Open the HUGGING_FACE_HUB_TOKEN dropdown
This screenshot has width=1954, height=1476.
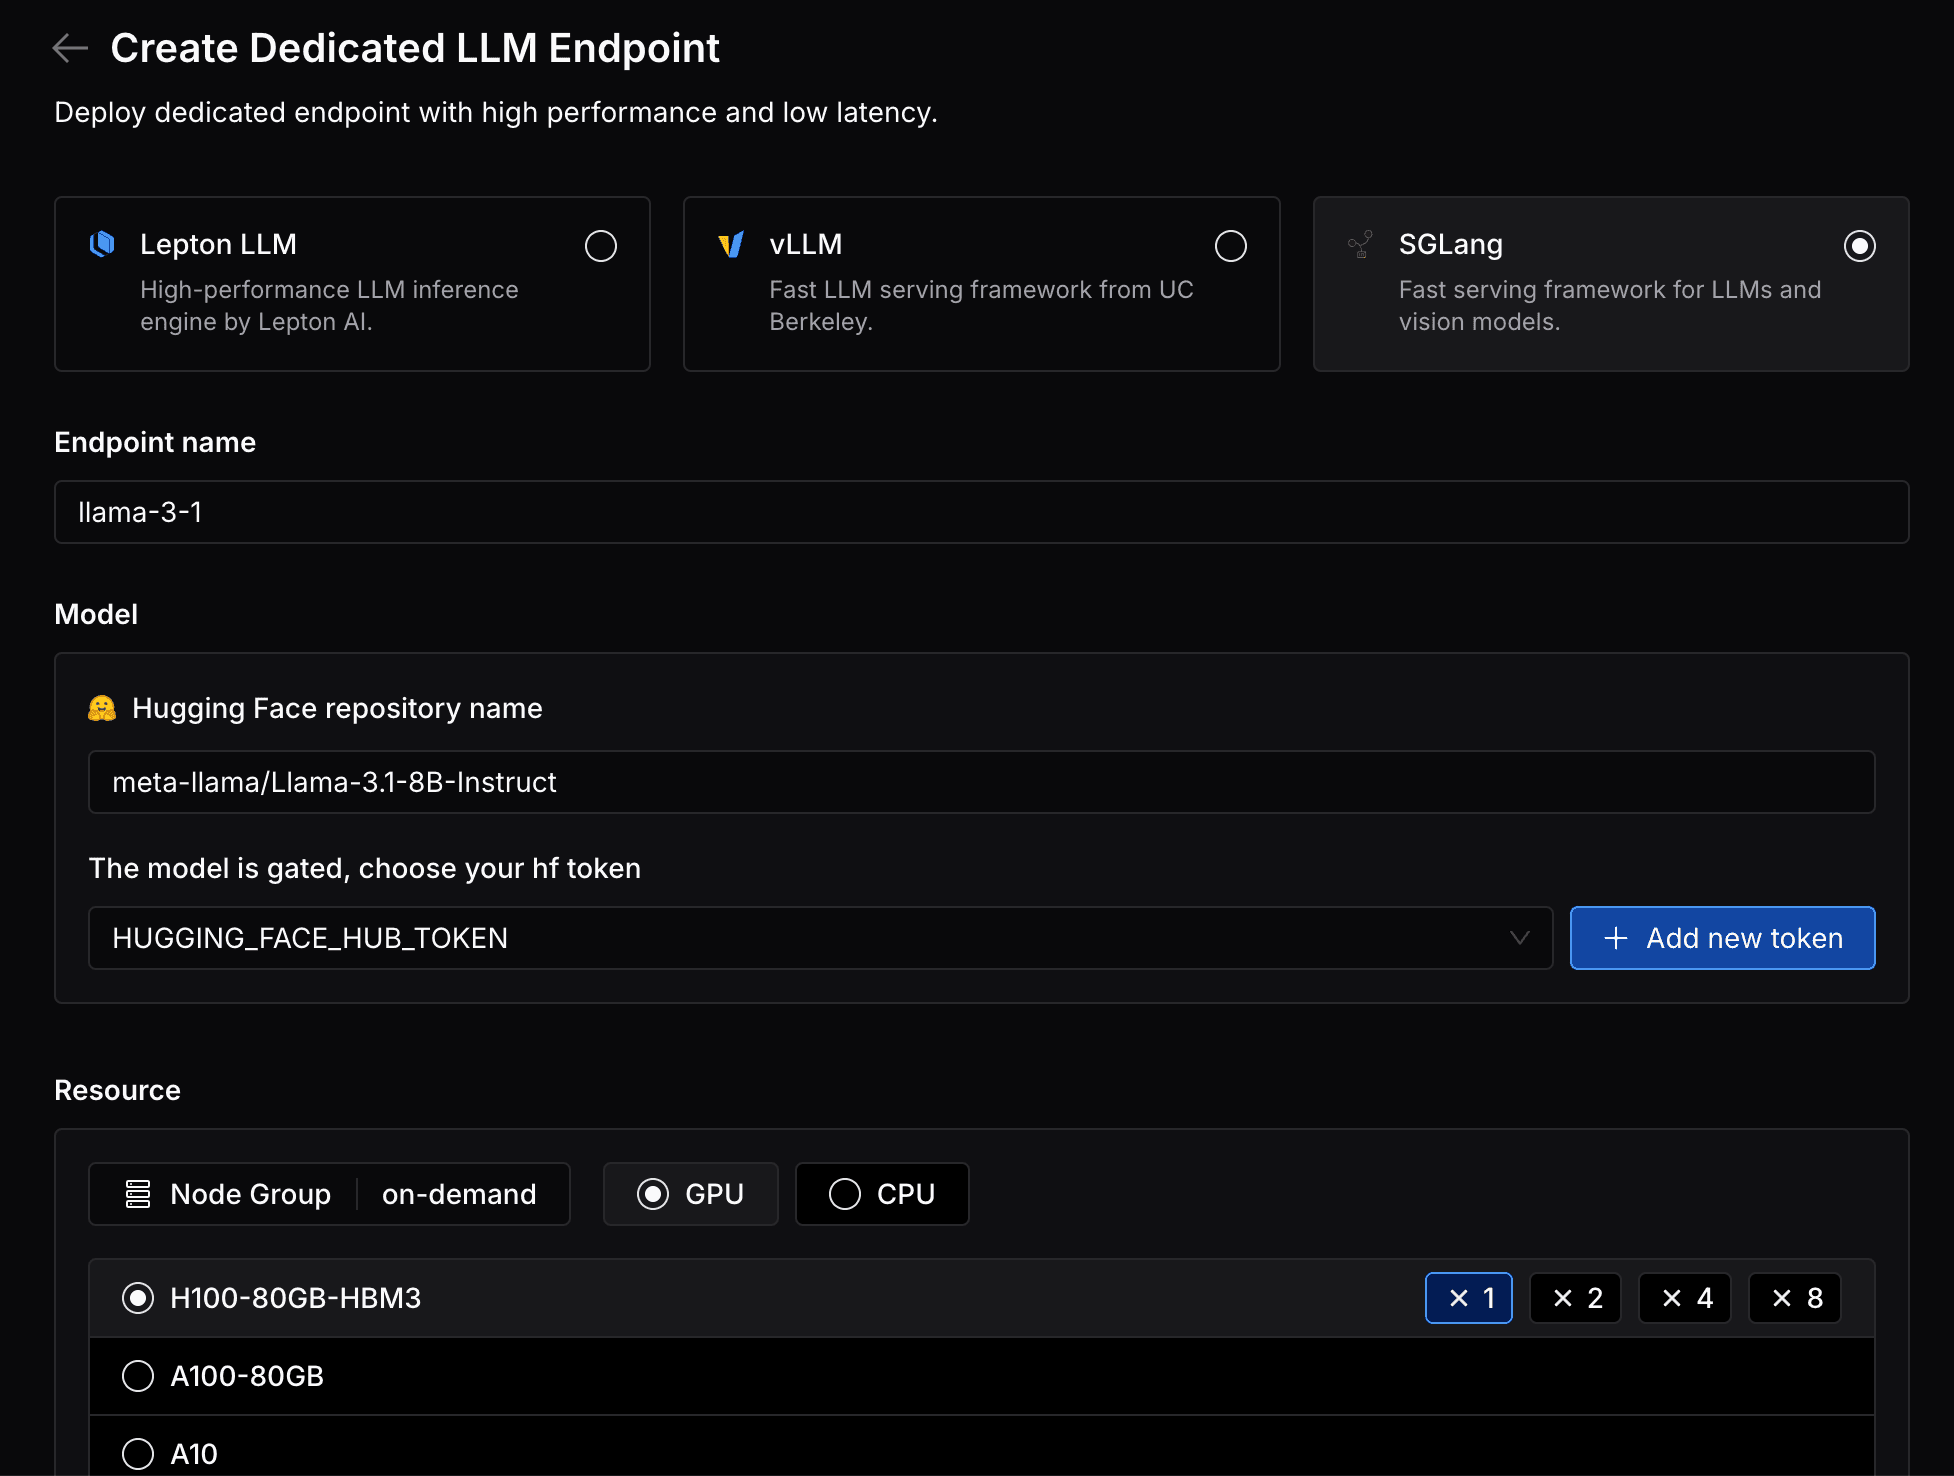coord(821,938)
